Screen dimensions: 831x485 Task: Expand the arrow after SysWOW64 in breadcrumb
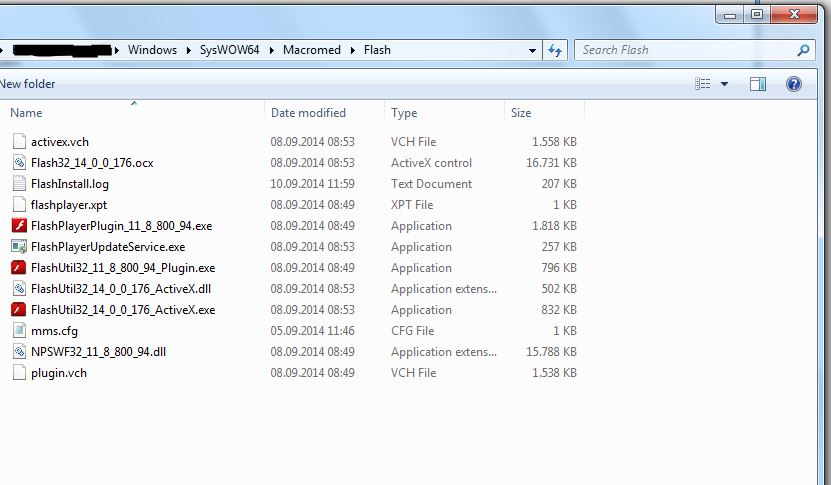tap(271, 50)
